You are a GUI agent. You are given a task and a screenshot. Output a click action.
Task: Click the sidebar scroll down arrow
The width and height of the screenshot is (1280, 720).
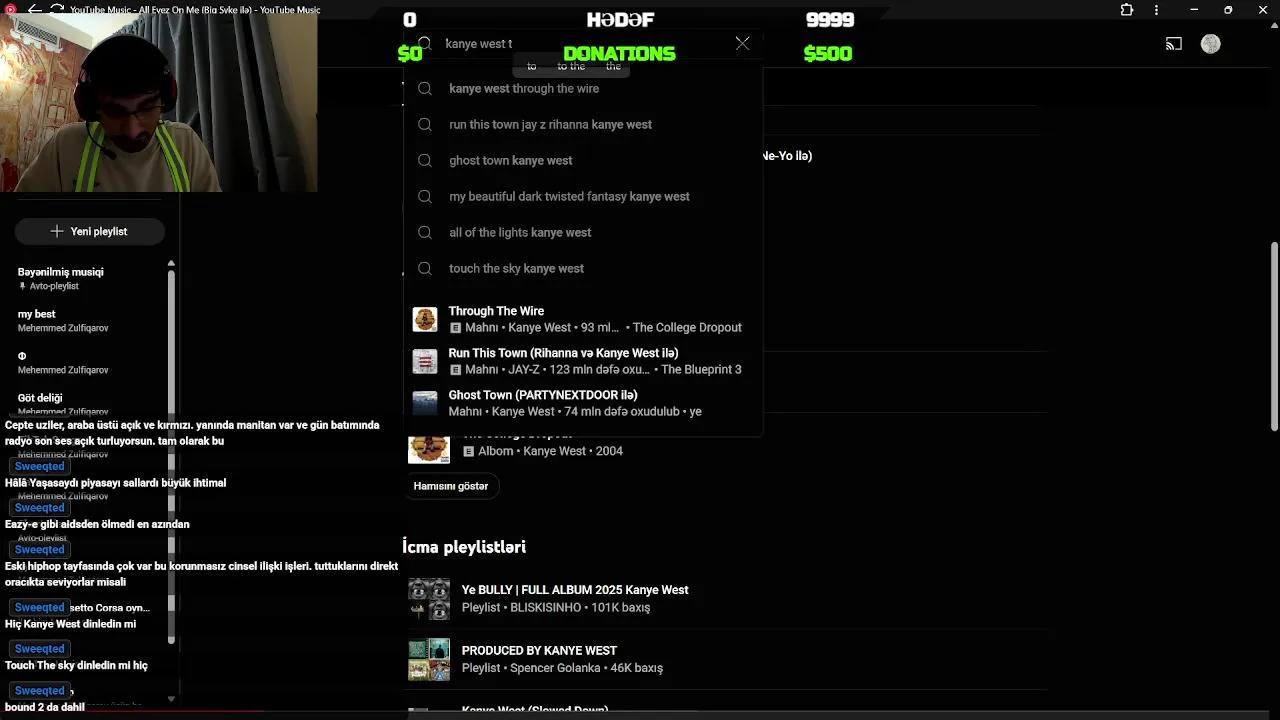pyautogui.click(x=171, y=698)
